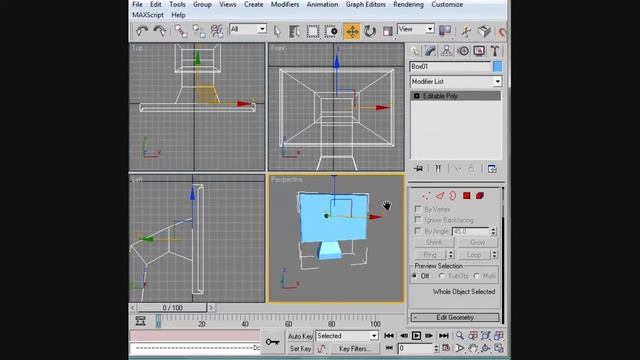Open the Utilities hammer panel tab

click(495, 51)
